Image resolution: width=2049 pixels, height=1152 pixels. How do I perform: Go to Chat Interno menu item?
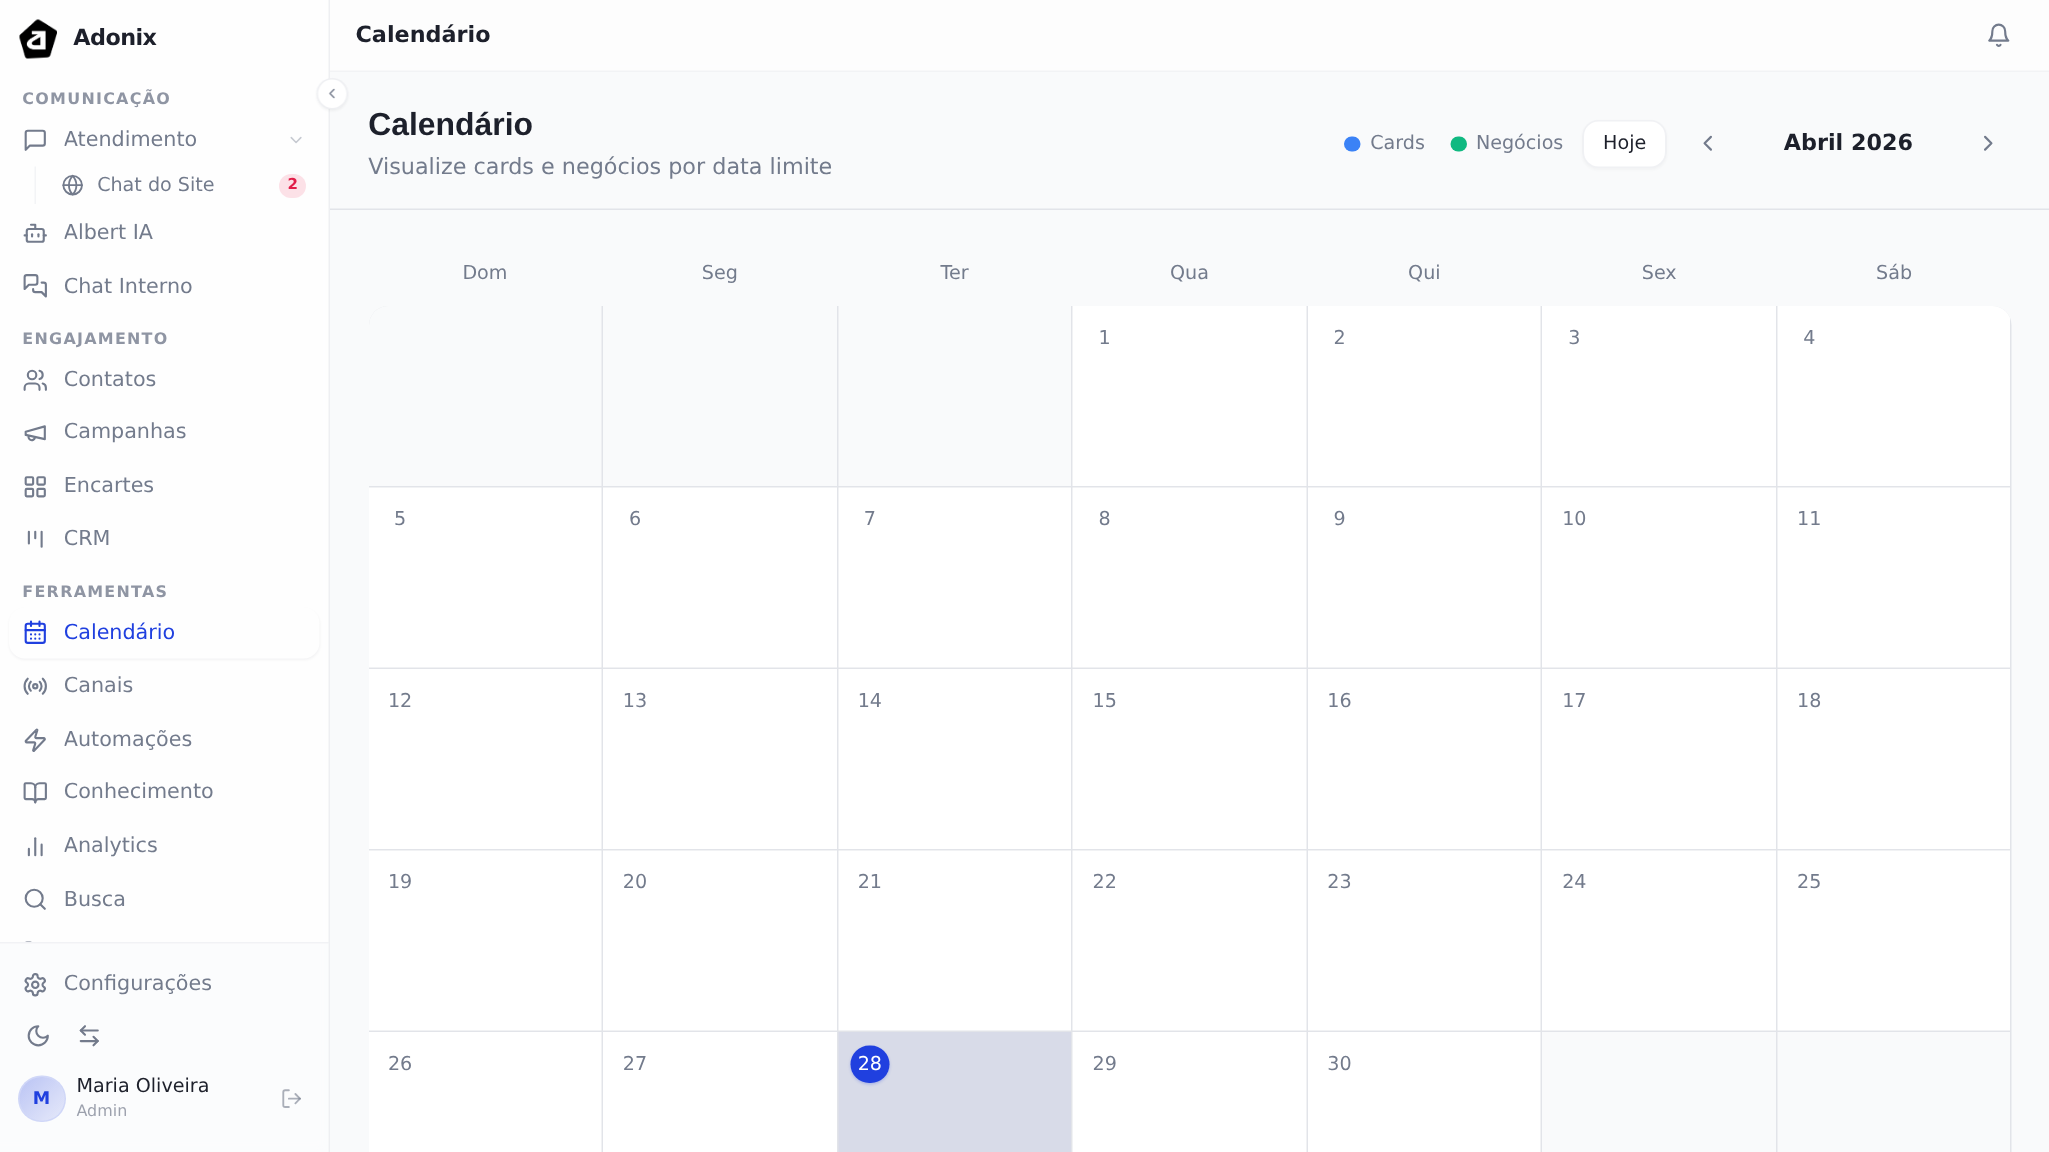coord(164,286)
